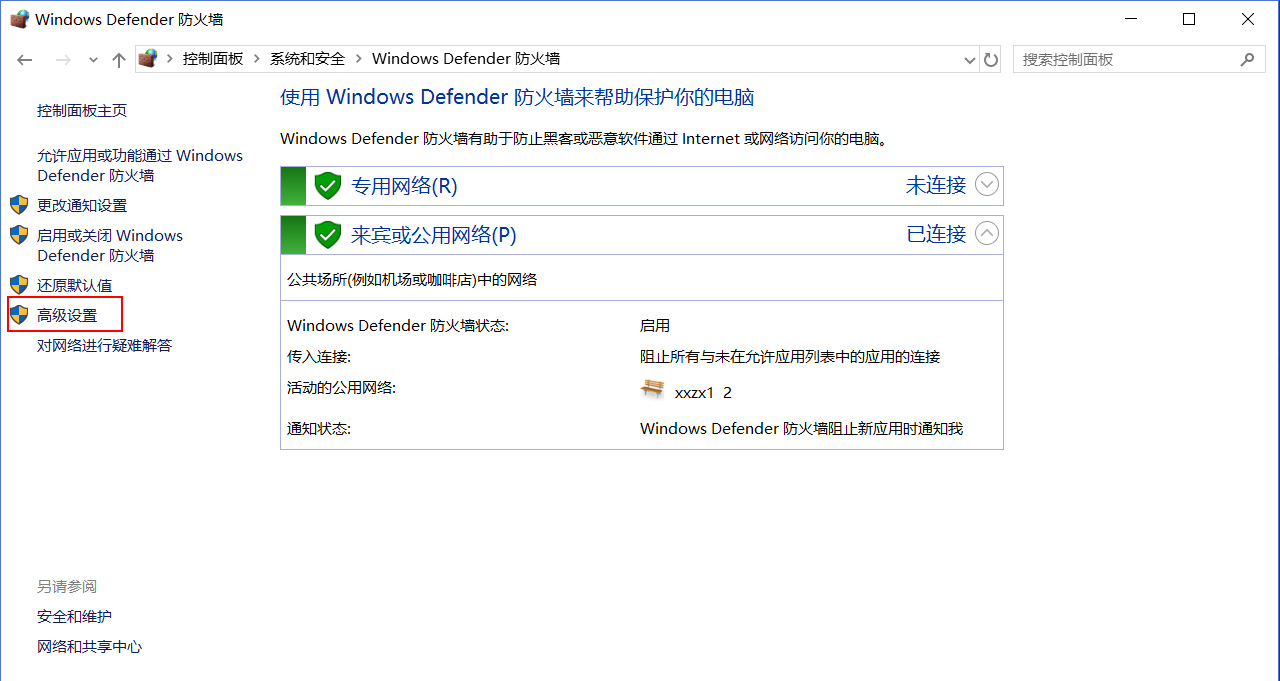Minimize the Windows Defender 防火墙 window

point(1131,19)
